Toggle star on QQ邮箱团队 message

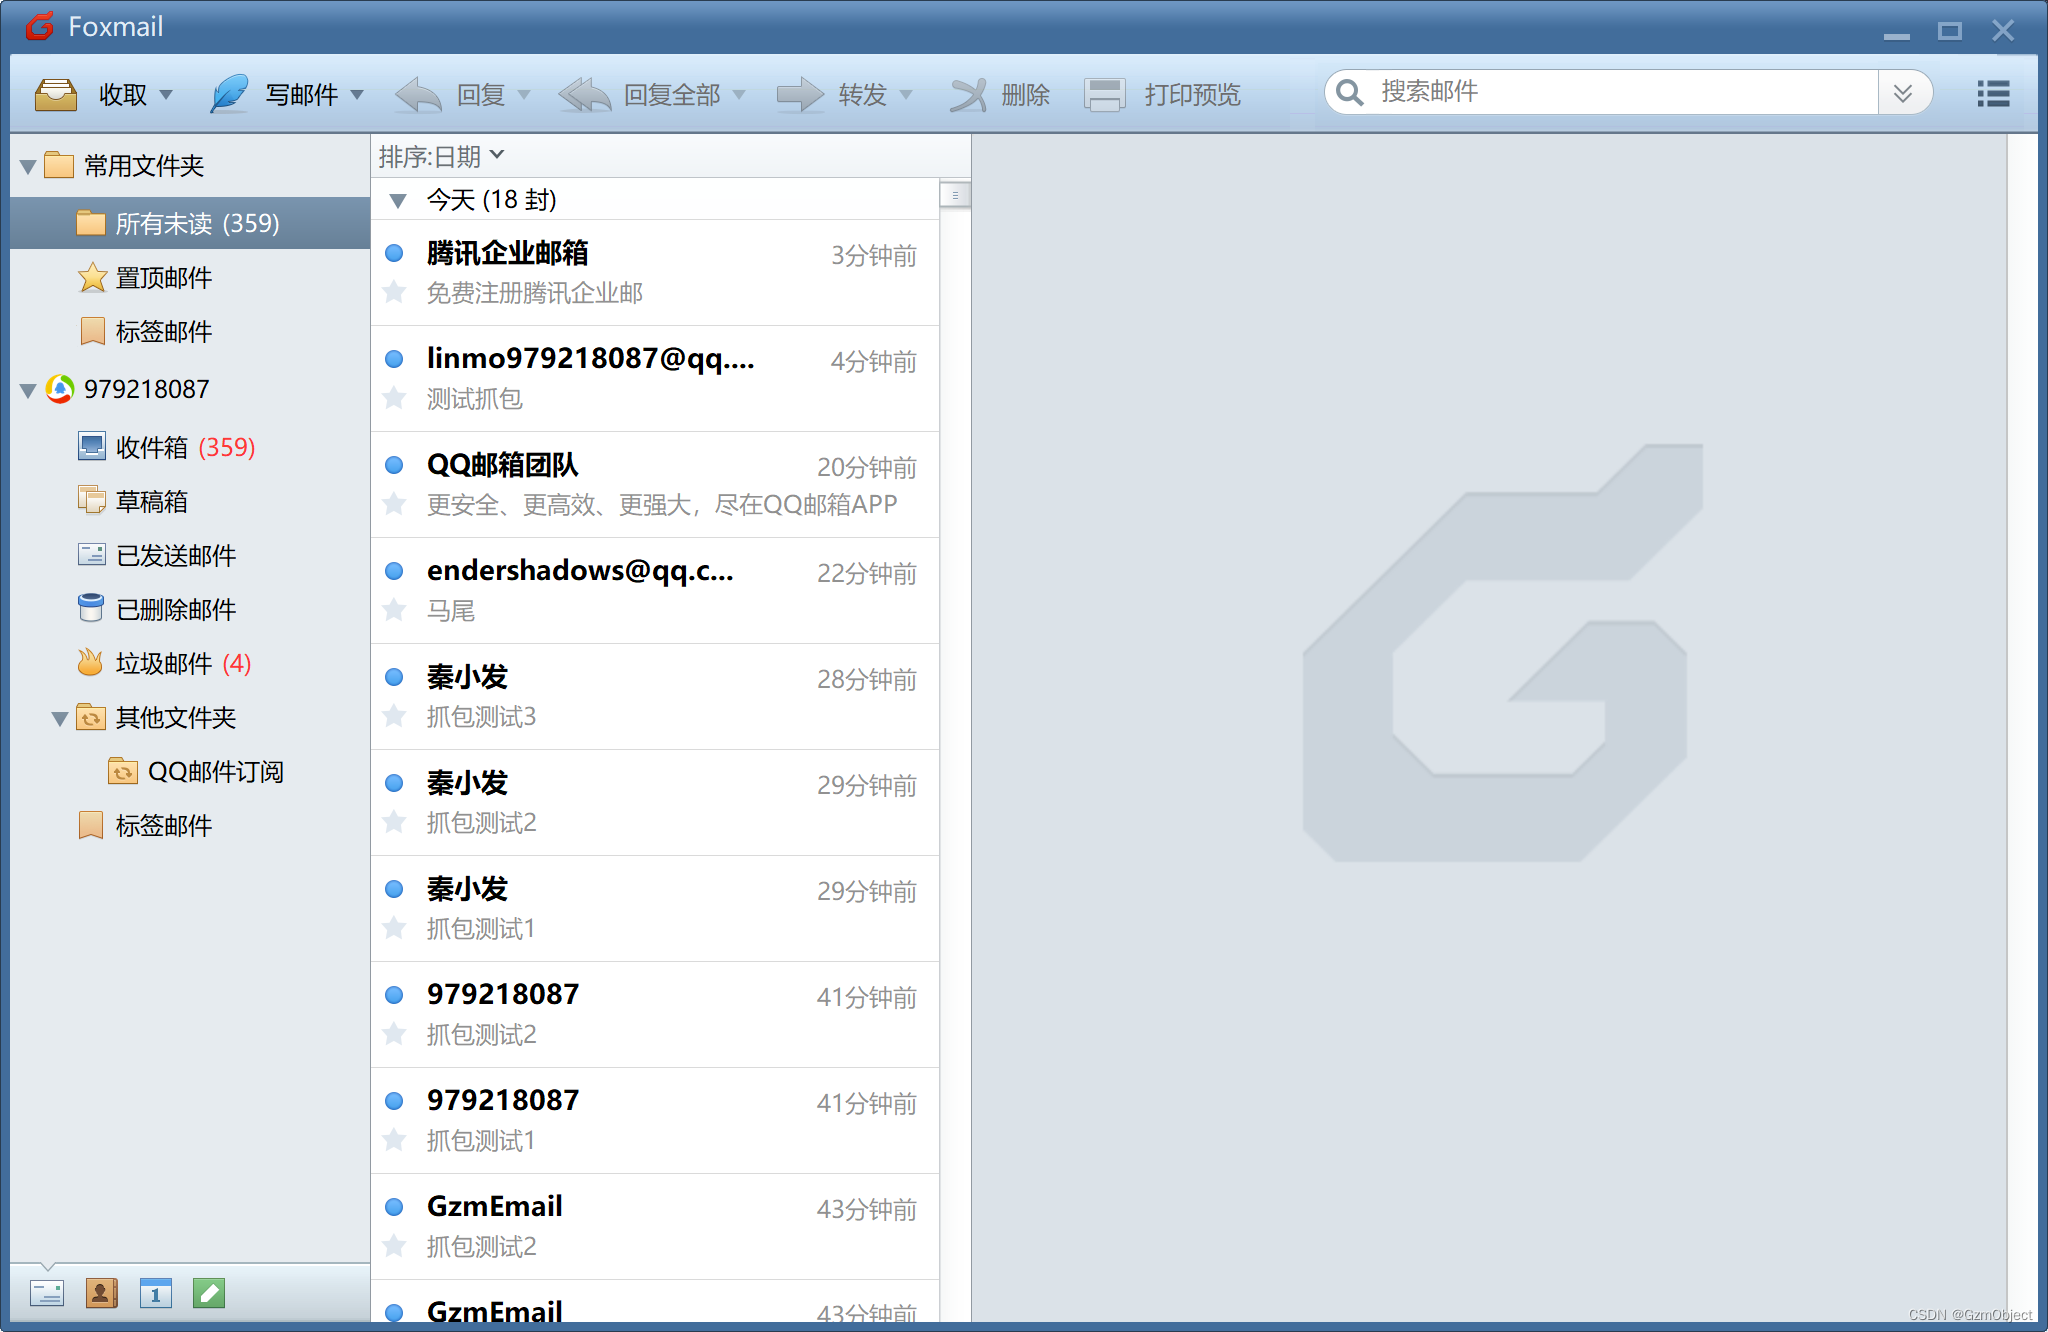coord(395,504)
